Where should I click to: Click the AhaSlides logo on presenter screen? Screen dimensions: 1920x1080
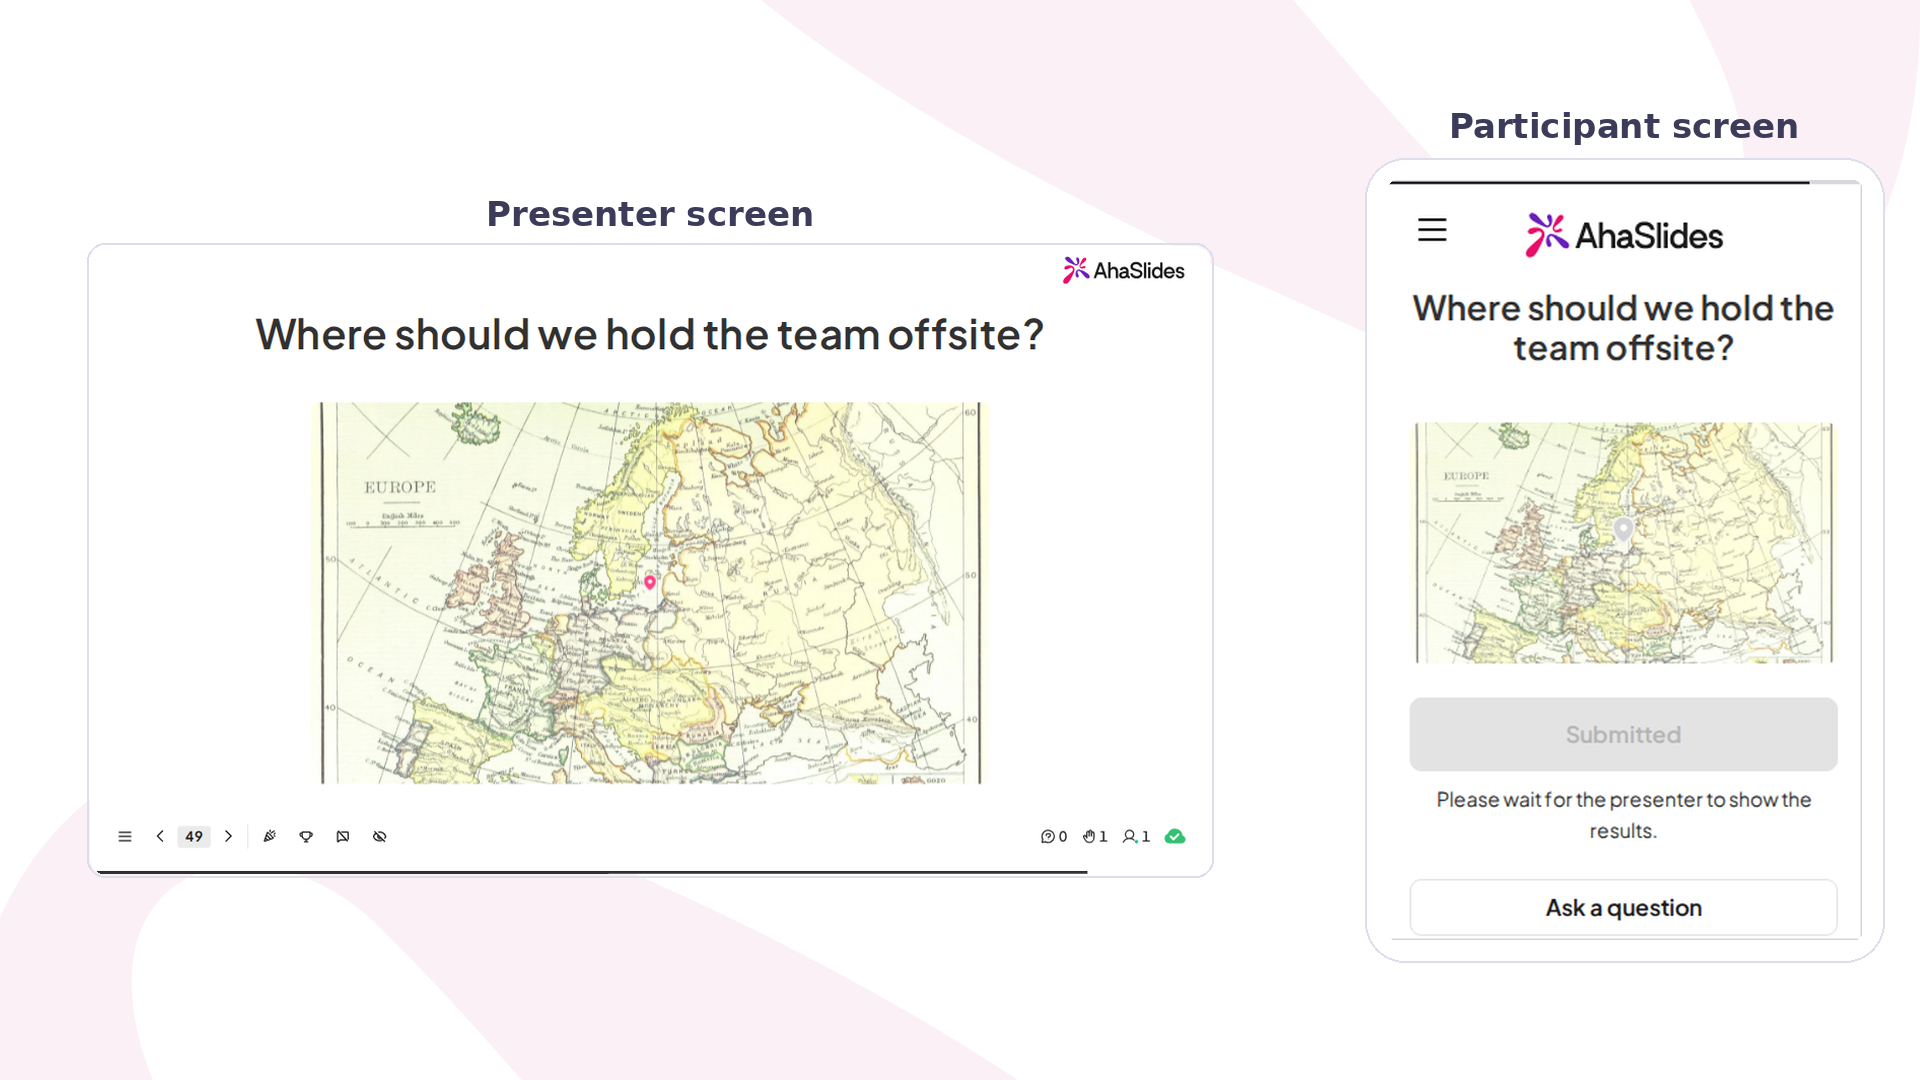(x=1124, y=270)
